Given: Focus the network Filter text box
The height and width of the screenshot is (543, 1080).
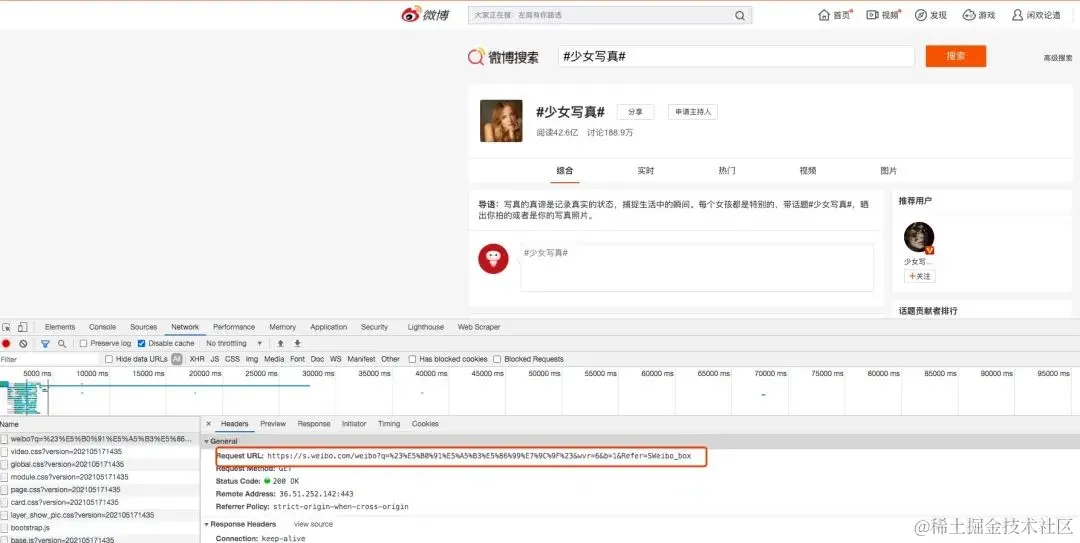Looking at the screenshot, I should pos(50,359).
